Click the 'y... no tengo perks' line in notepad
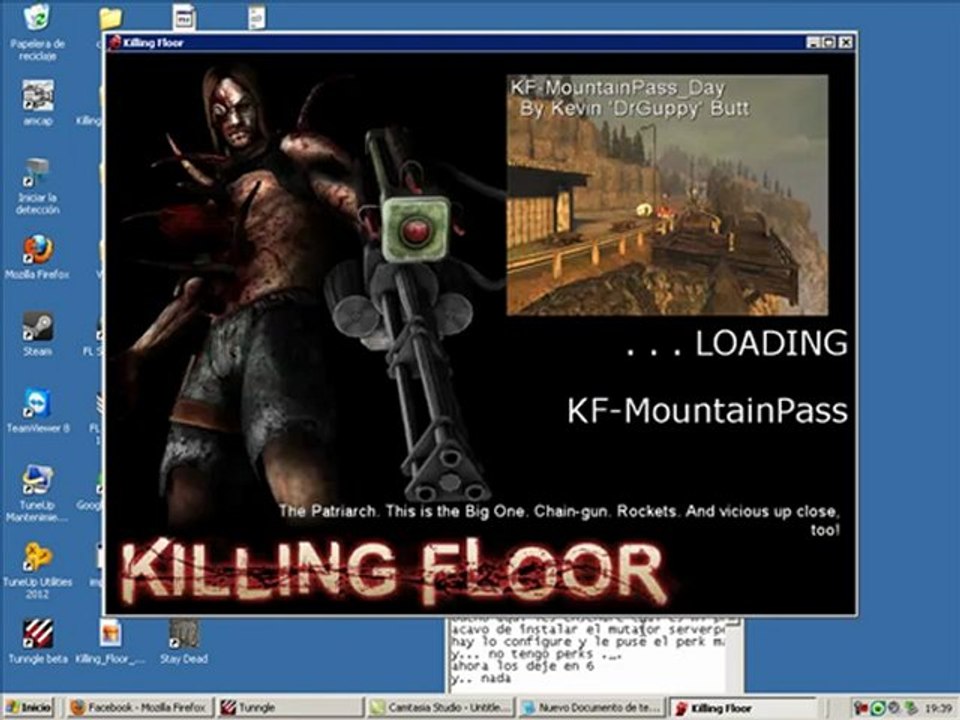Viewport: 960px width, 720px height. [536, 654]
